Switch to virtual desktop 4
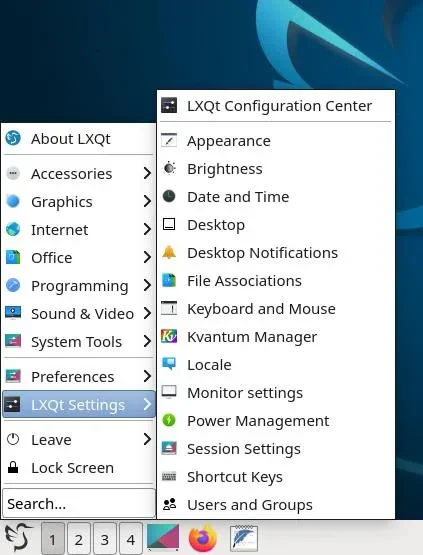Screen dimensions: 423x555 tap(131, 539)
